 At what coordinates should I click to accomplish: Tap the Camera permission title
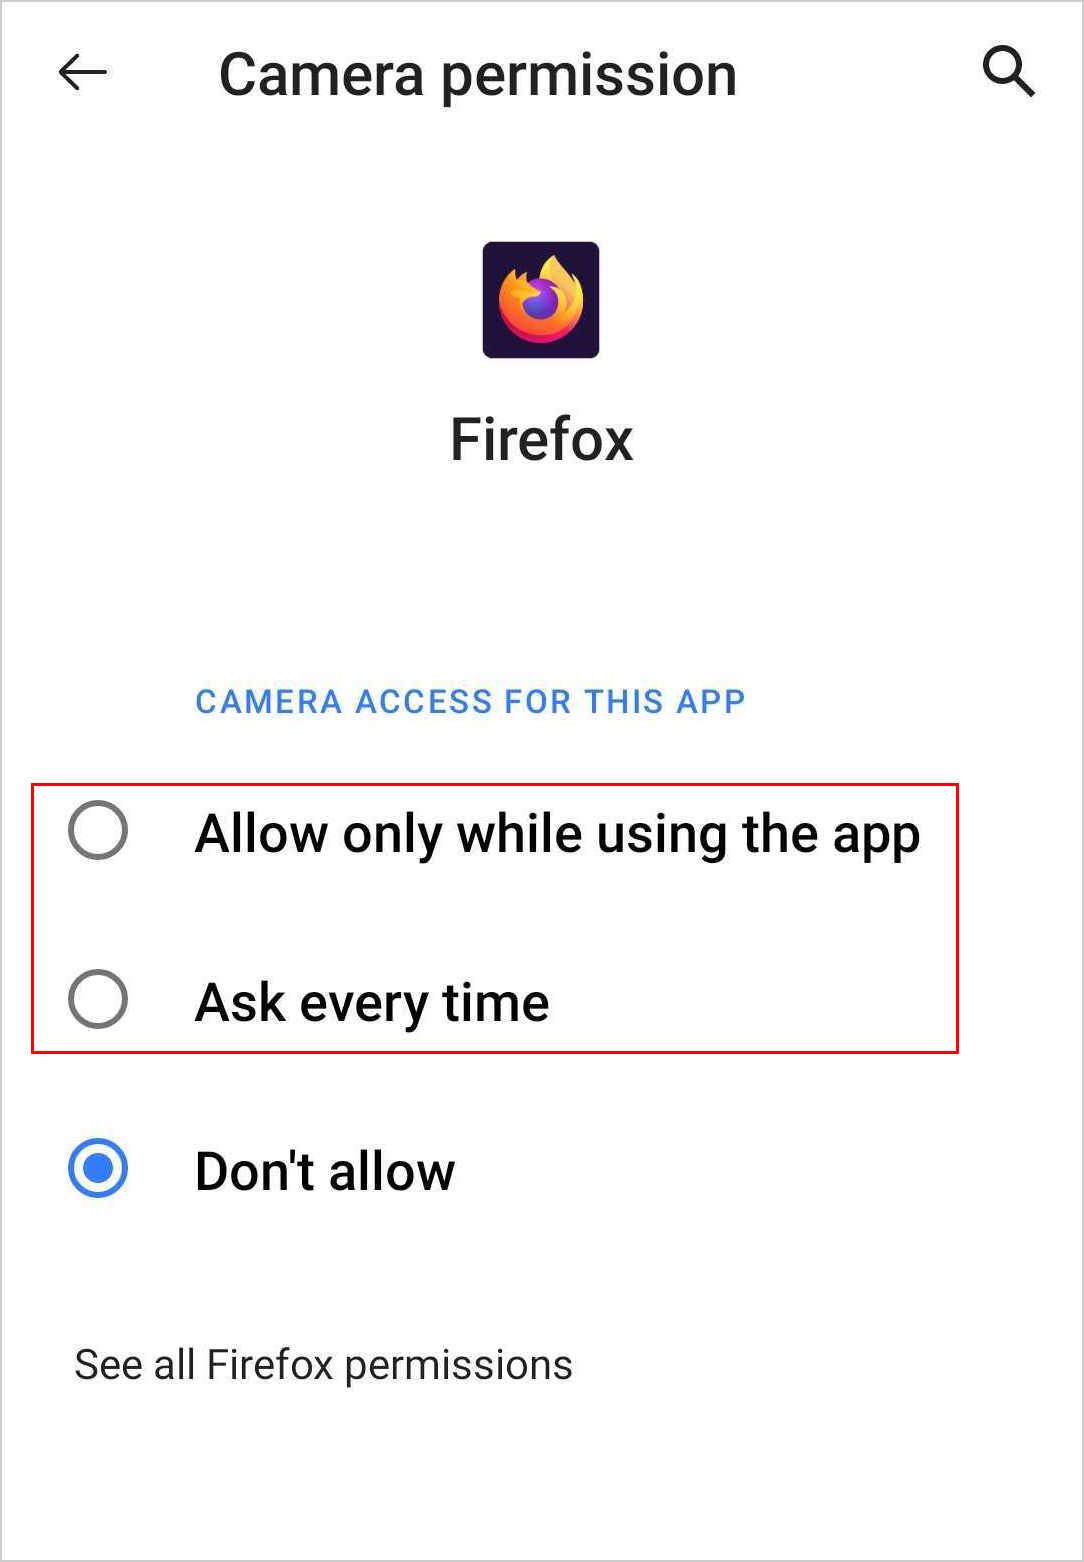point(478,75)
